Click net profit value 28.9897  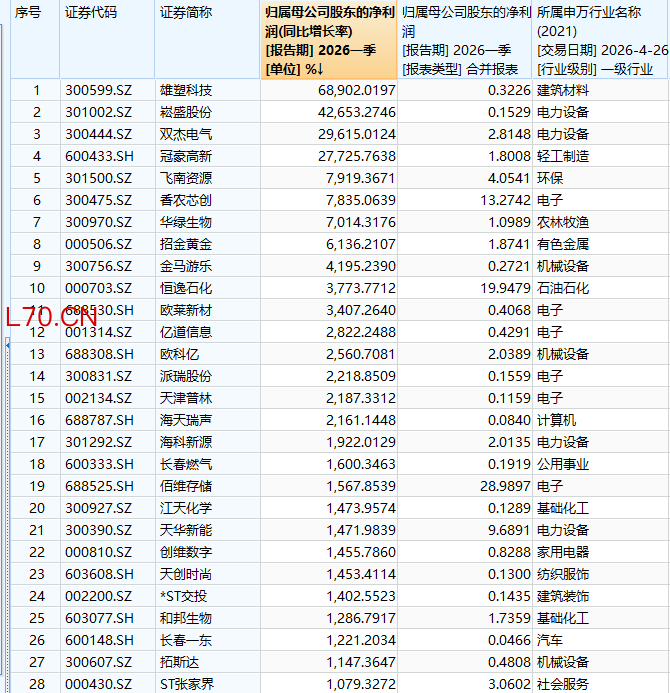pyautogui.click(x=505, y=487)
